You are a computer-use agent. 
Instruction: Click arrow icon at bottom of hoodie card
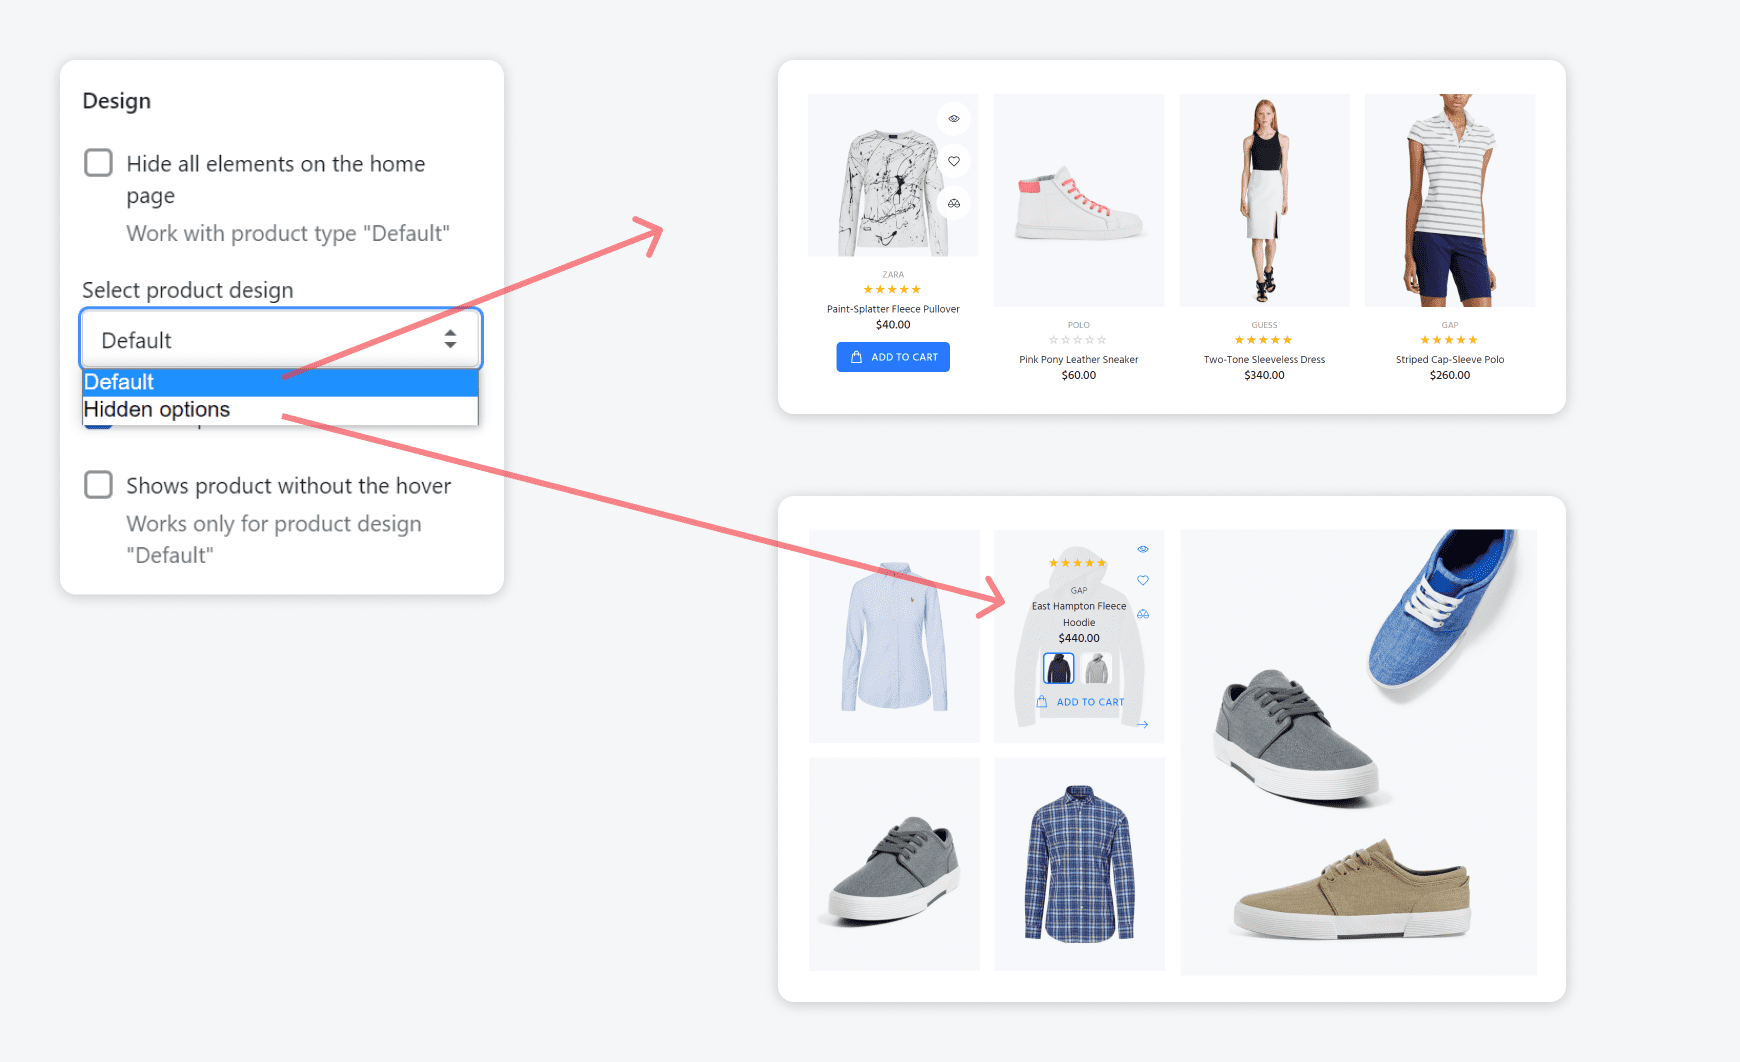point(1143,725)
